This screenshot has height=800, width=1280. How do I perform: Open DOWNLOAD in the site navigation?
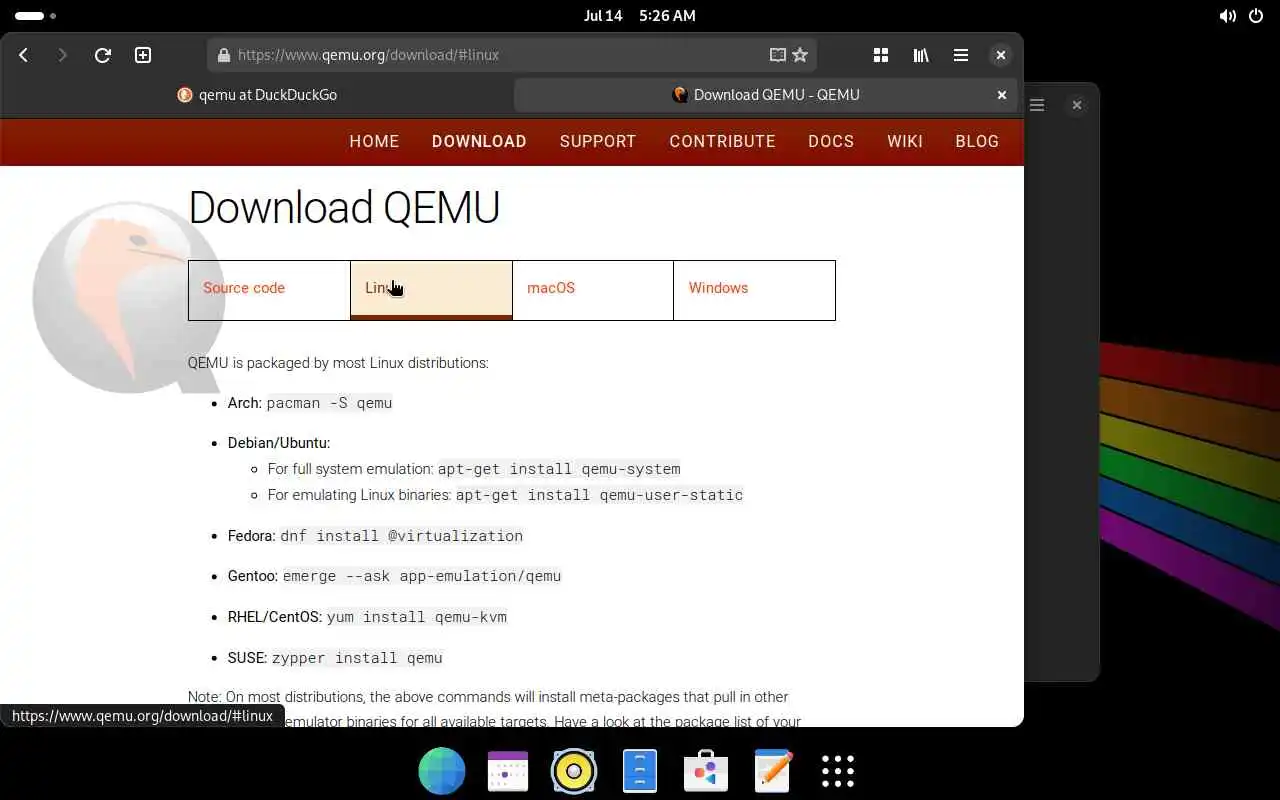point(479,141)
